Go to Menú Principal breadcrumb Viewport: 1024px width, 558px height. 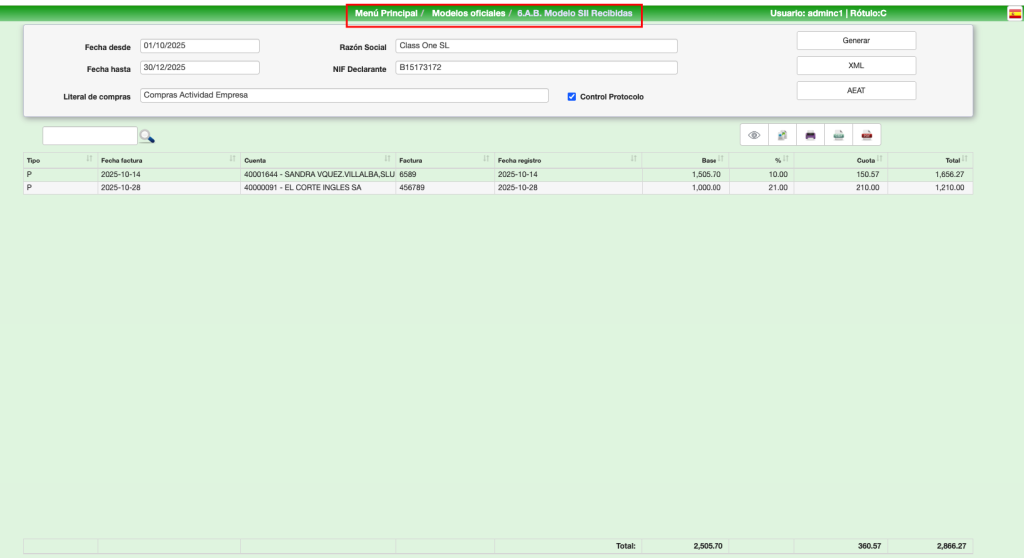[x=386, y=14]
